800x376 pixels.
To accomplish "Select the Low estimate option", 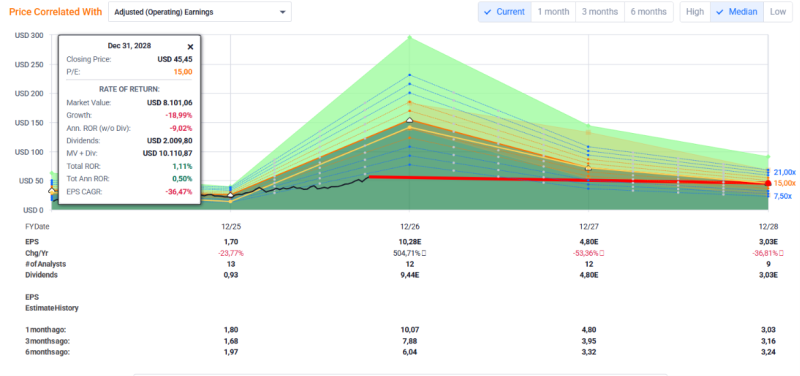I will click(778, 12).
